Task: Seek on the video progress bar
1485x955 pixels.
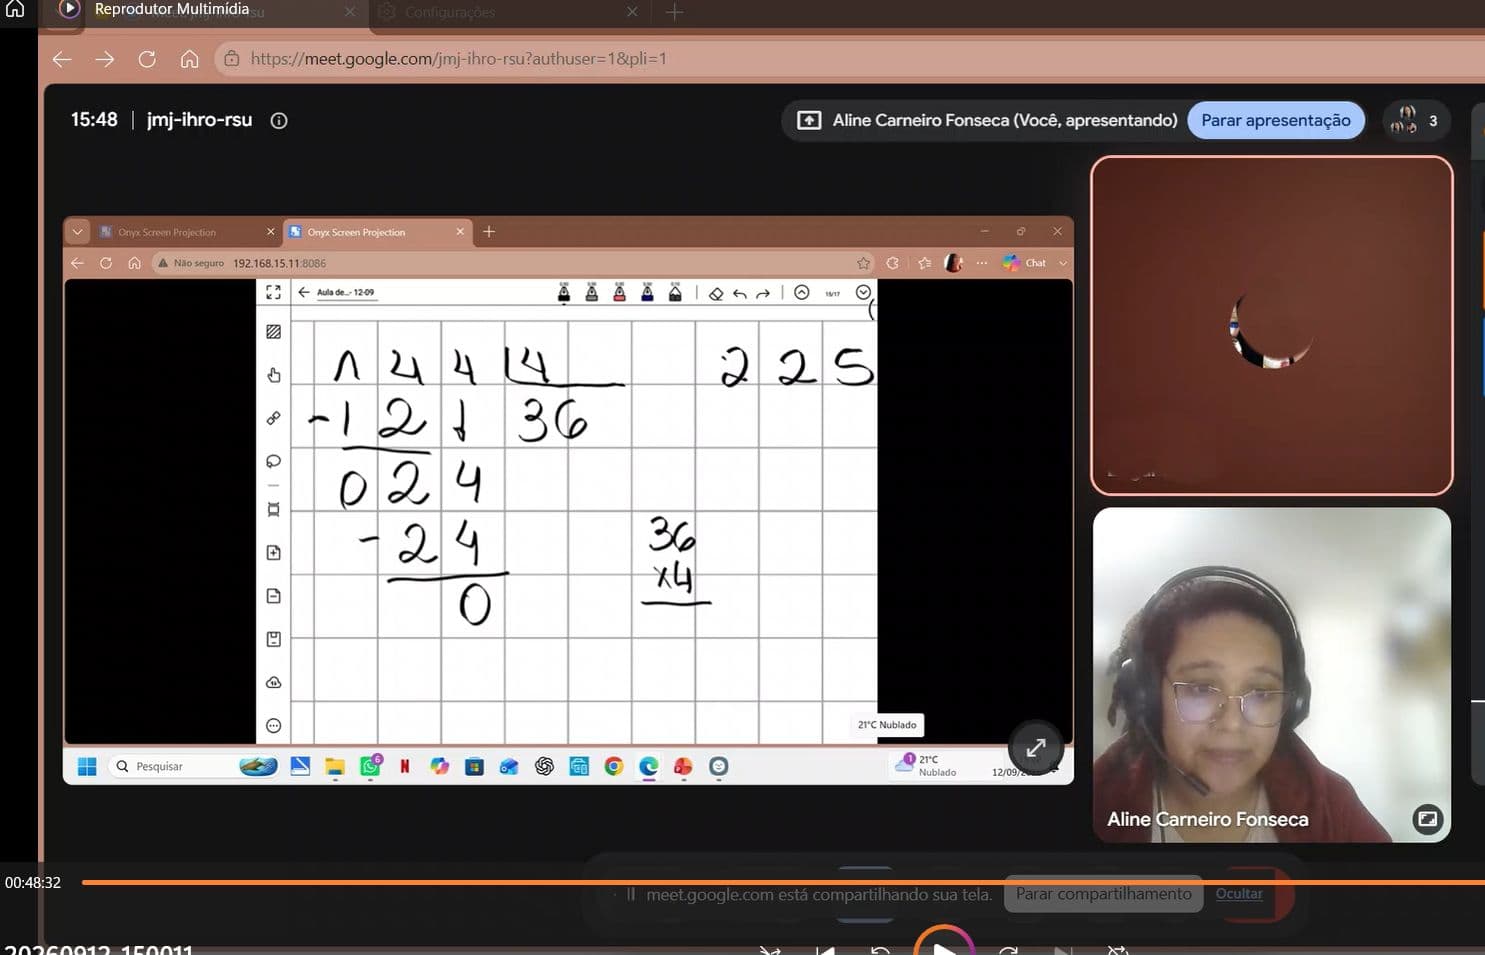Action: (783, 882)
